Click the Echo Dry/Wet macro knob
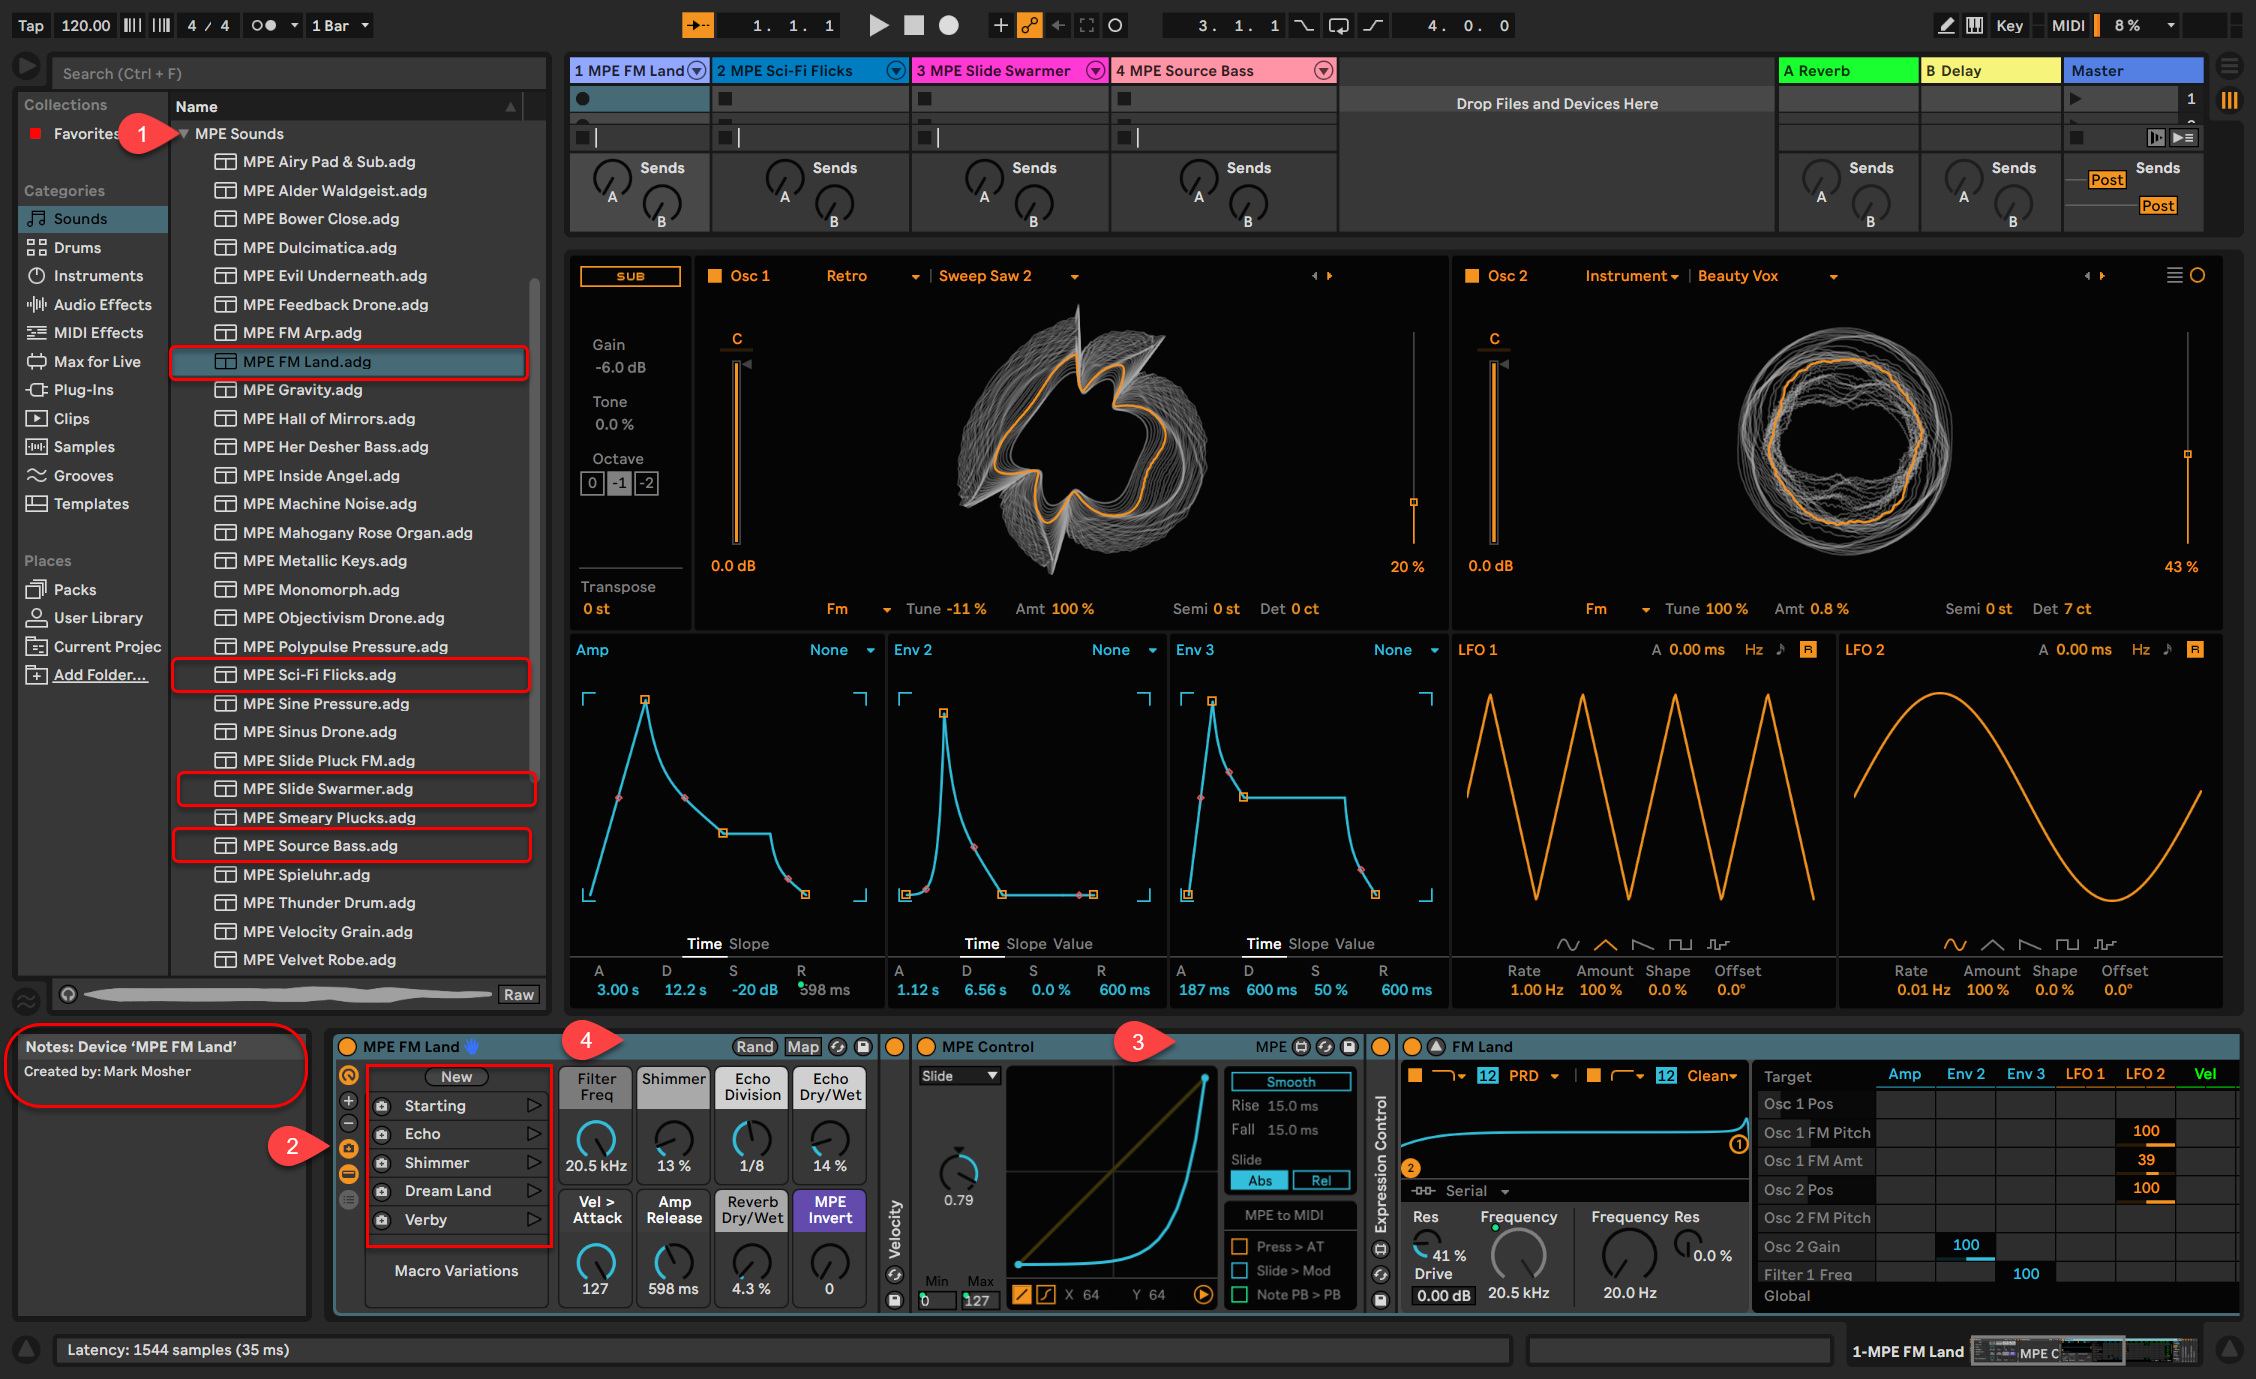2256x1379 pixels. (830, 1139)
